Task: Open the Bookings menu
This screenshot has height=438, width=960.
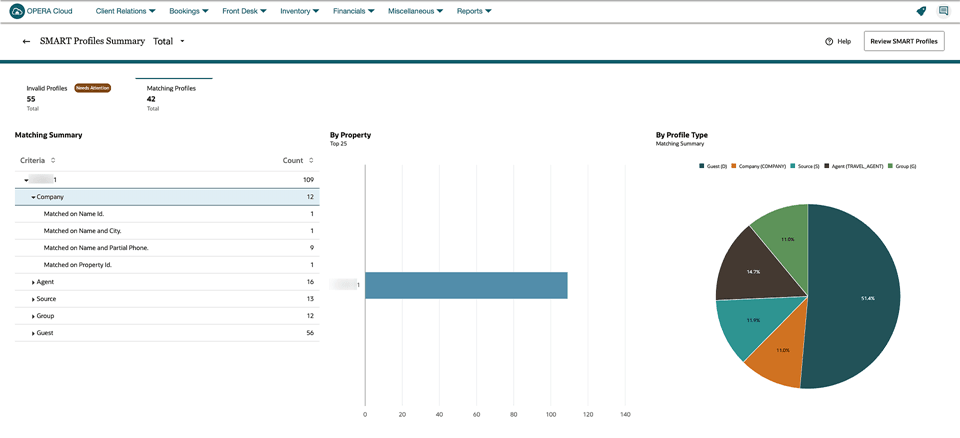Action: [x=189, y=11]
